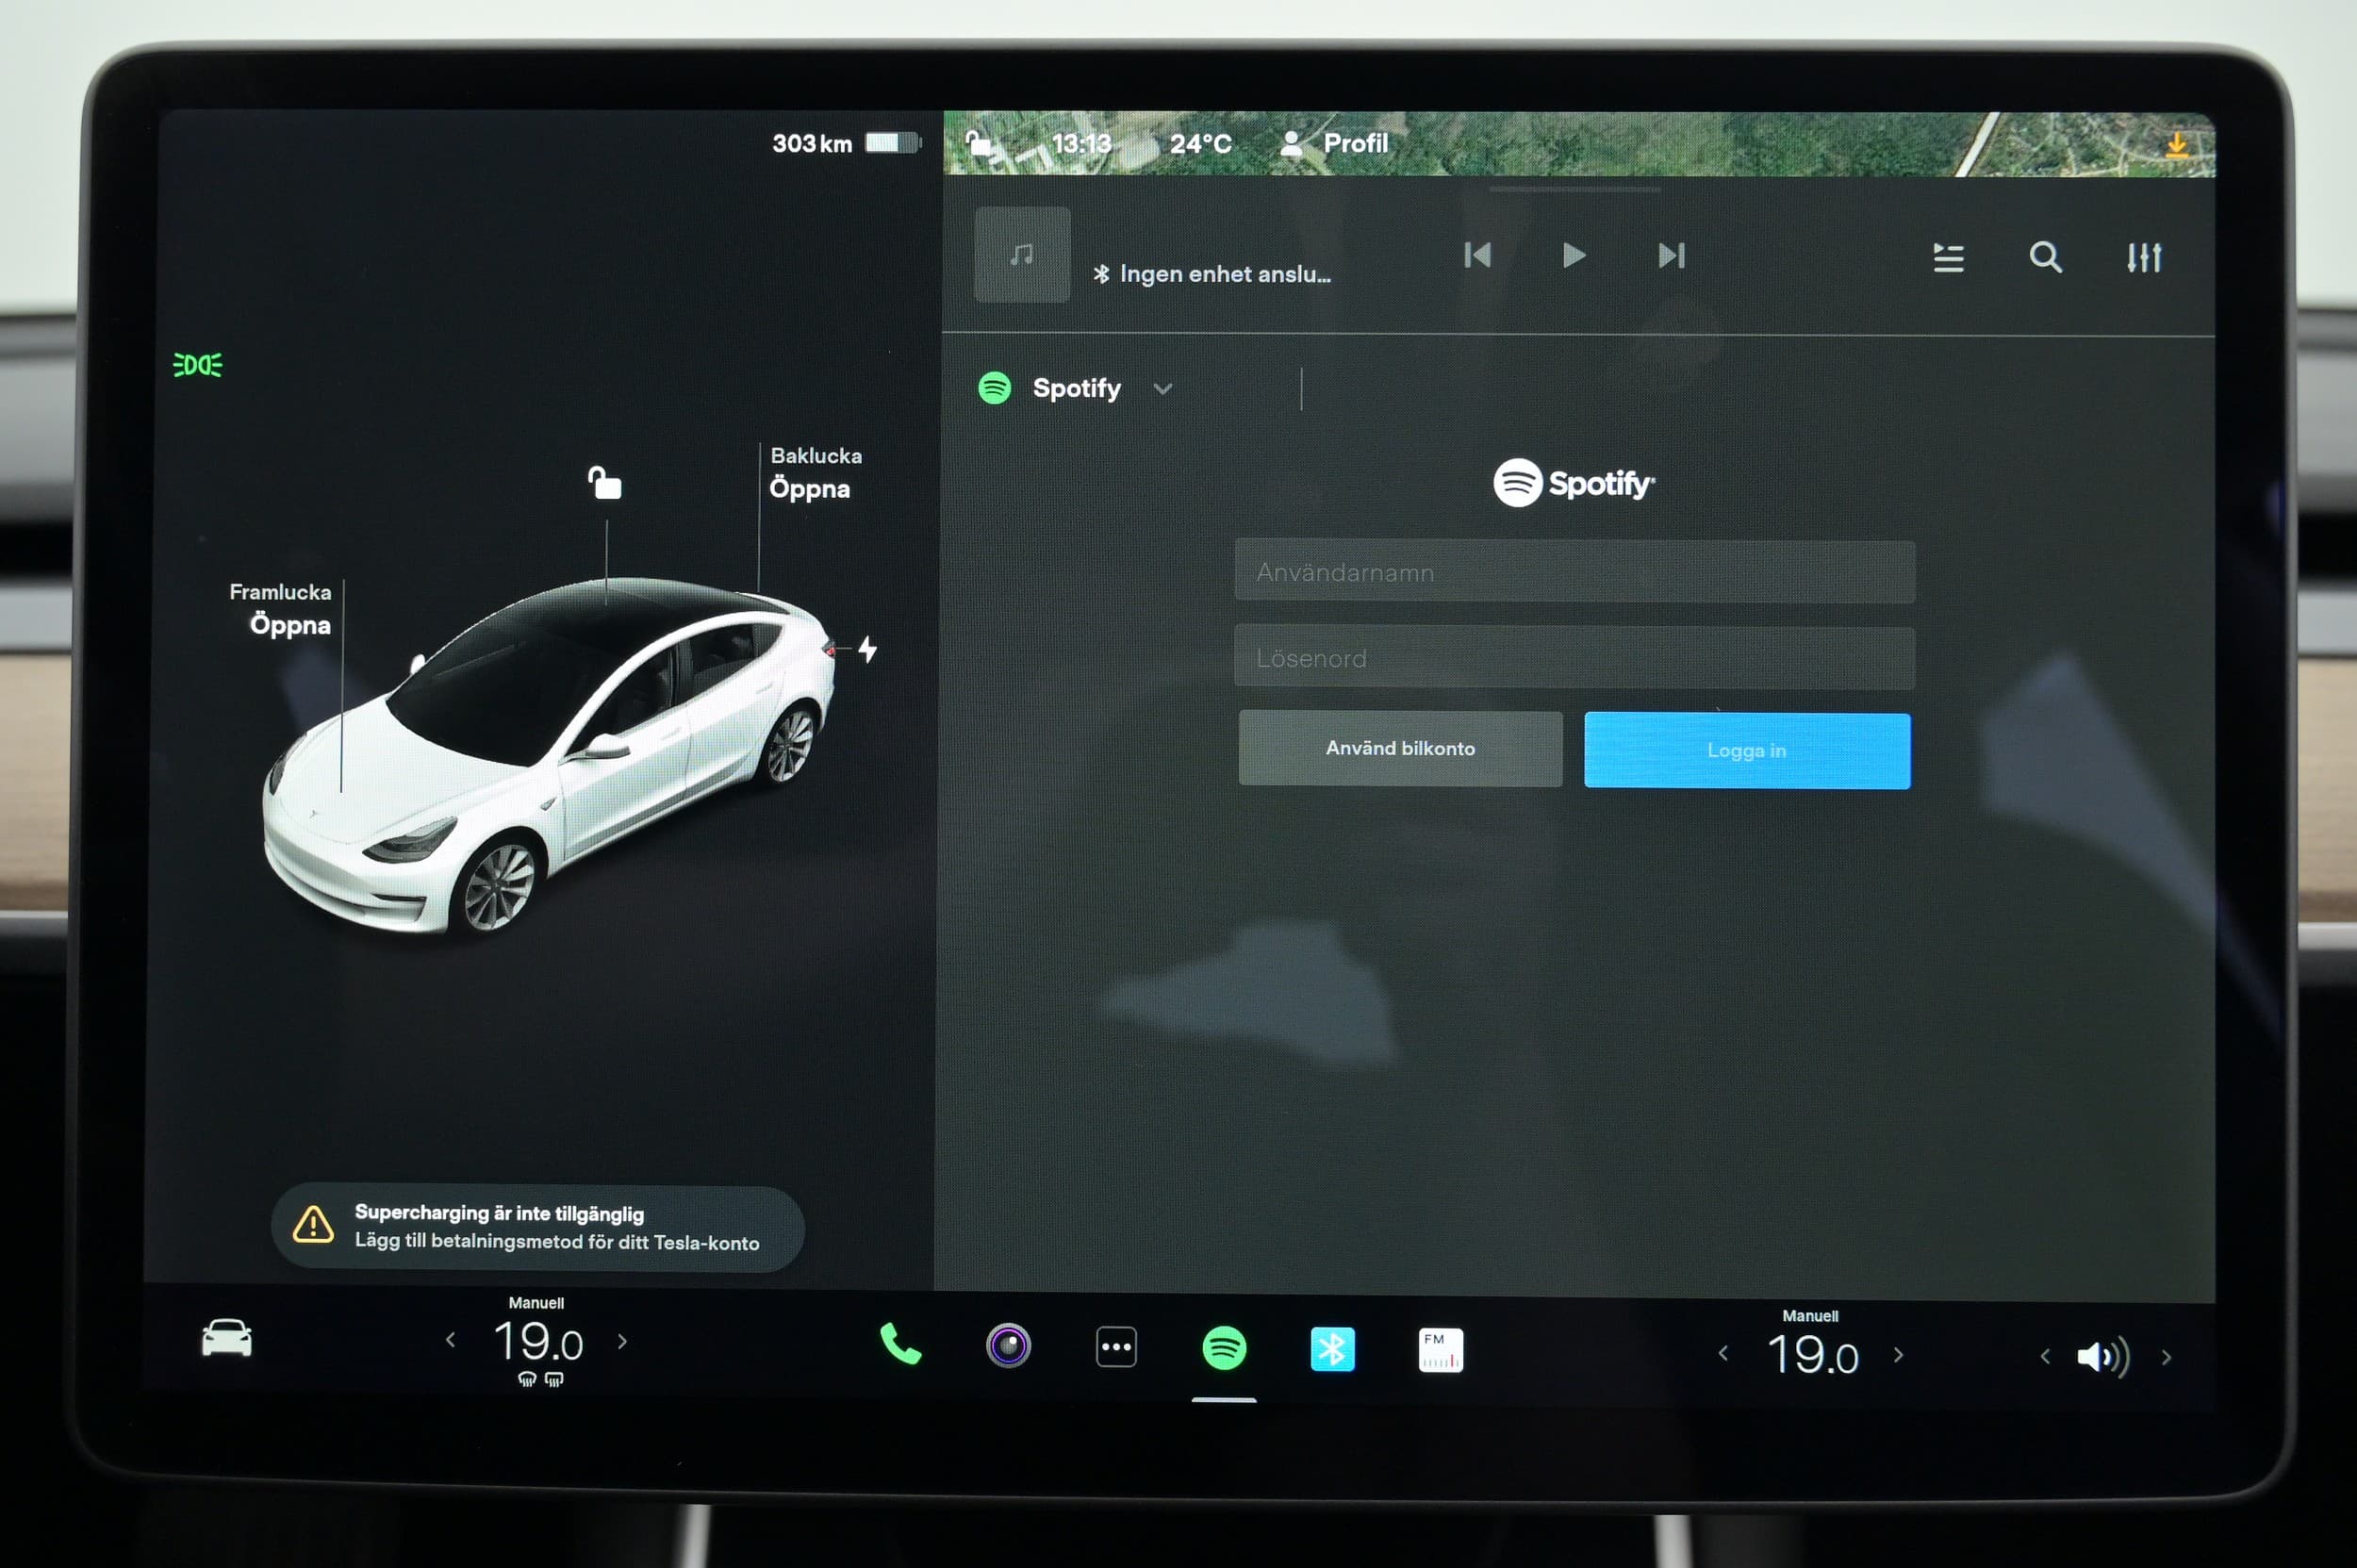Click the Logga in button
Viewport: 2357px width, 1568px height.
click(1746, 750)
